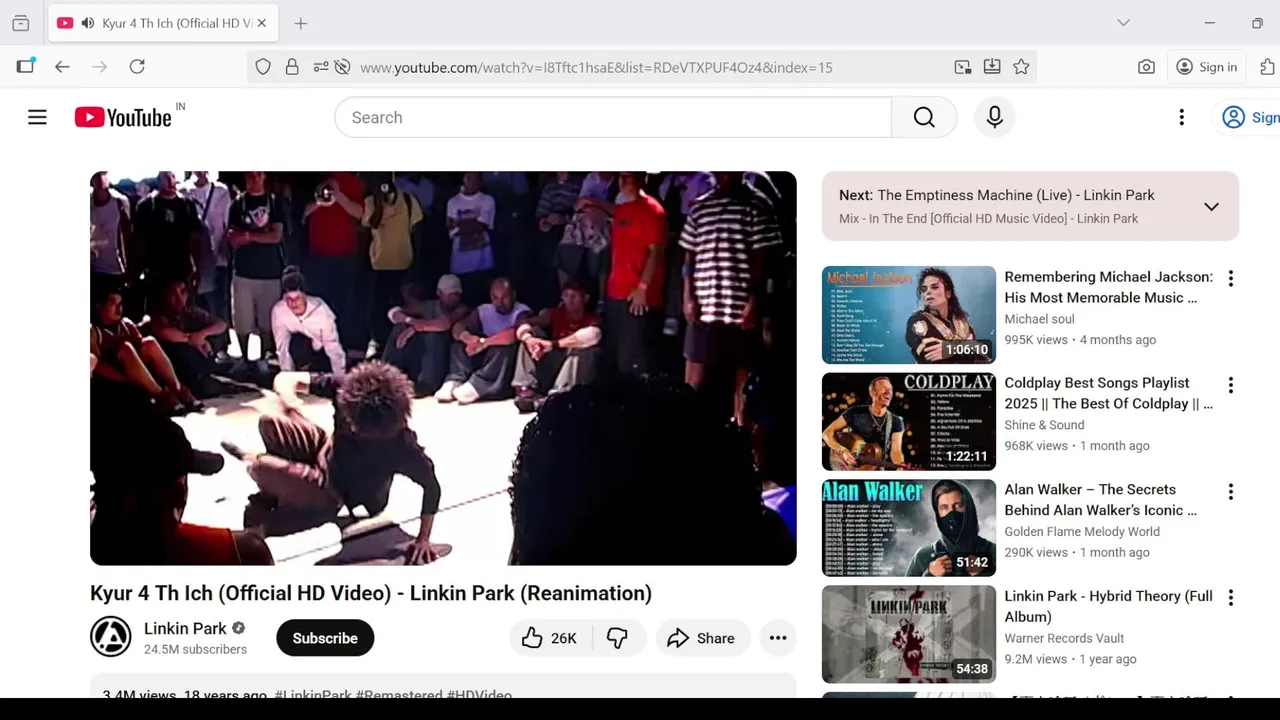Like the video with thumbs-up 26K
1280x720 pixels.
(x=550, y=638)
